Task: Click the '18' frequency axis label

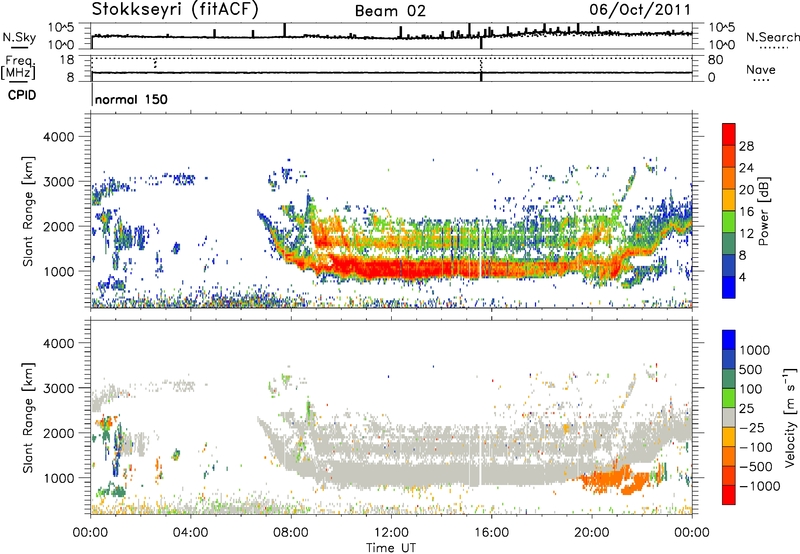Action: [x=67, y=60]
